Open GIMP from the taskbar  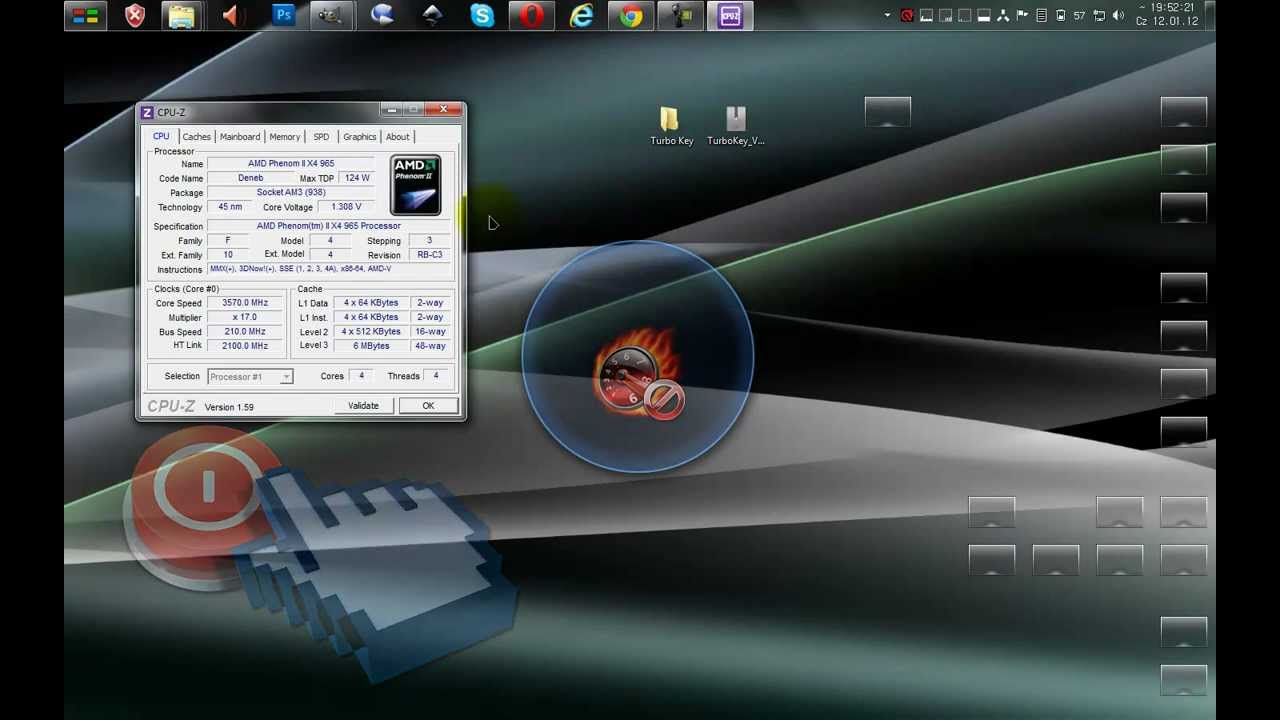[331, 15]
